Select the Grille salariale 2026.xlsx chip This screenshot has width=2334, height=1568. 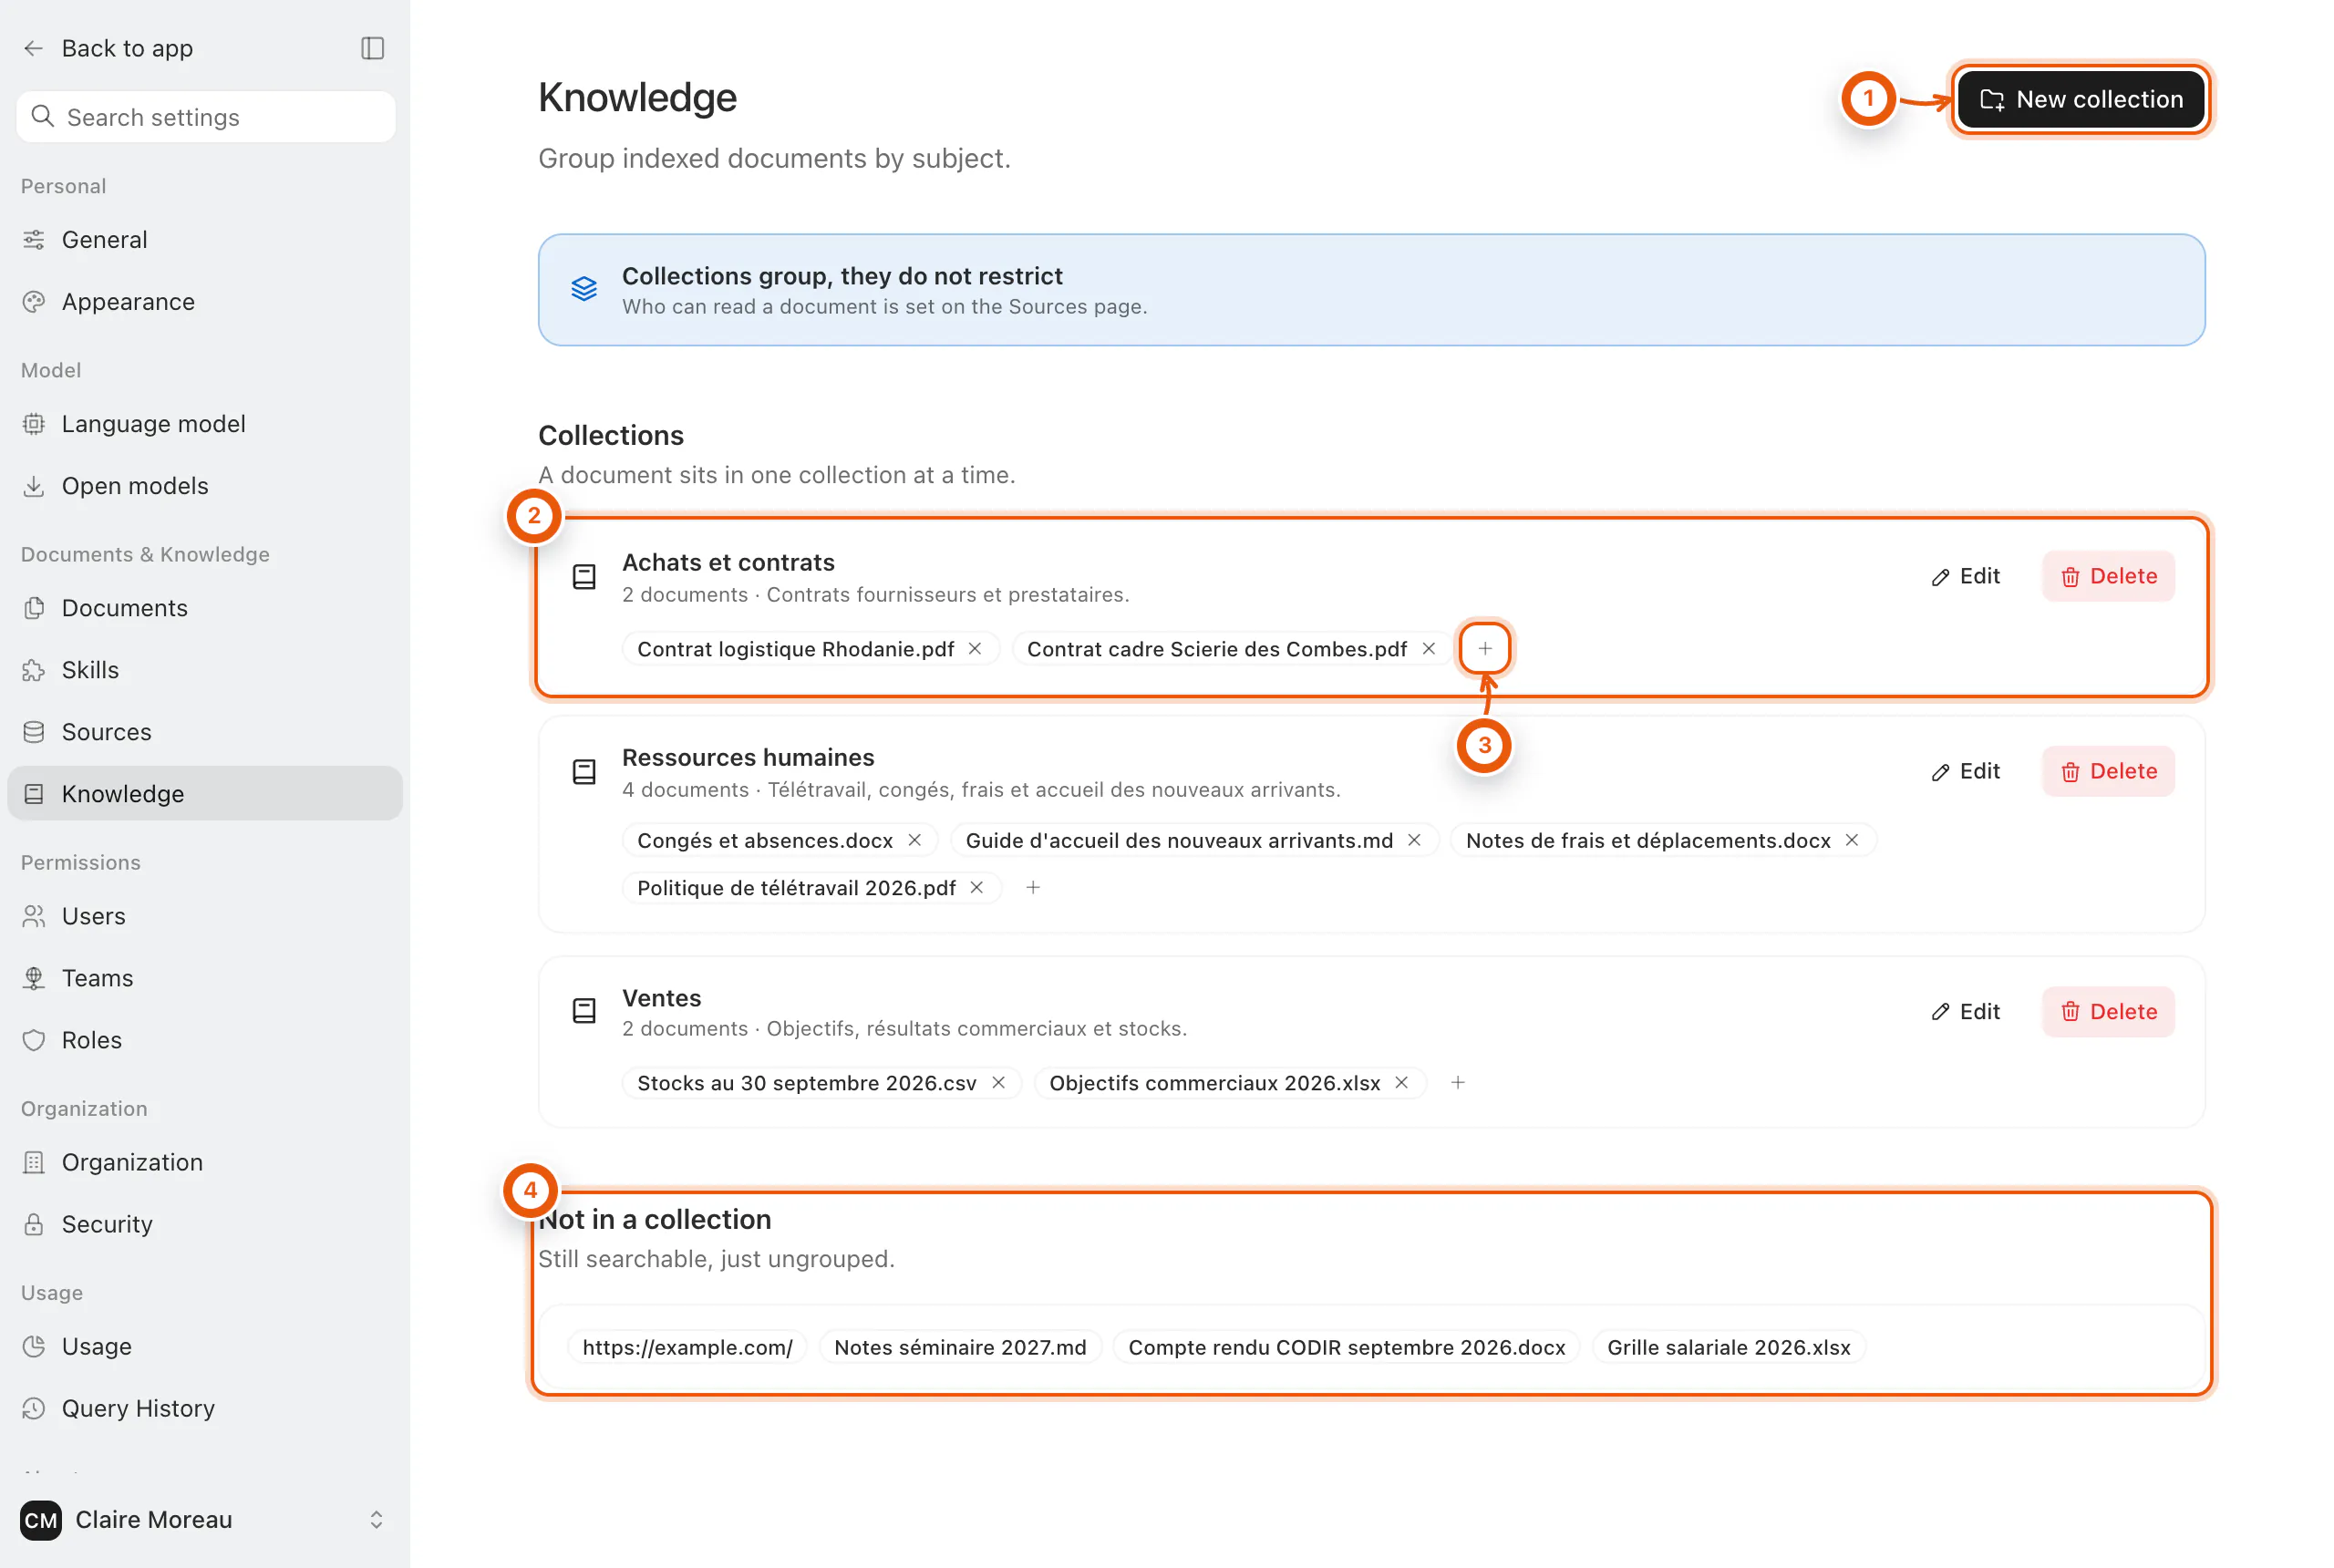coord(1728,1347)
